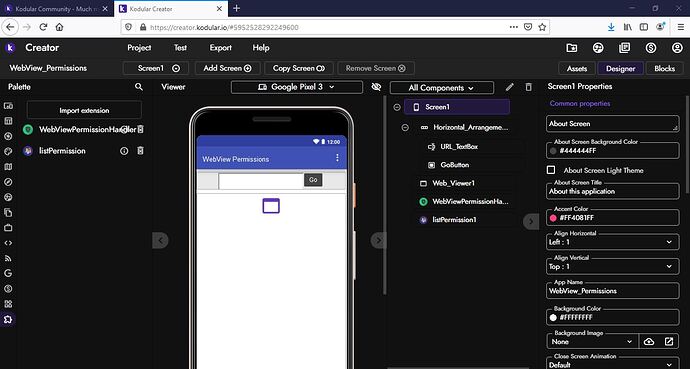690x369 pixels.
Task: Open the All Components filter dropdown
Action: [x=441, y=88]
